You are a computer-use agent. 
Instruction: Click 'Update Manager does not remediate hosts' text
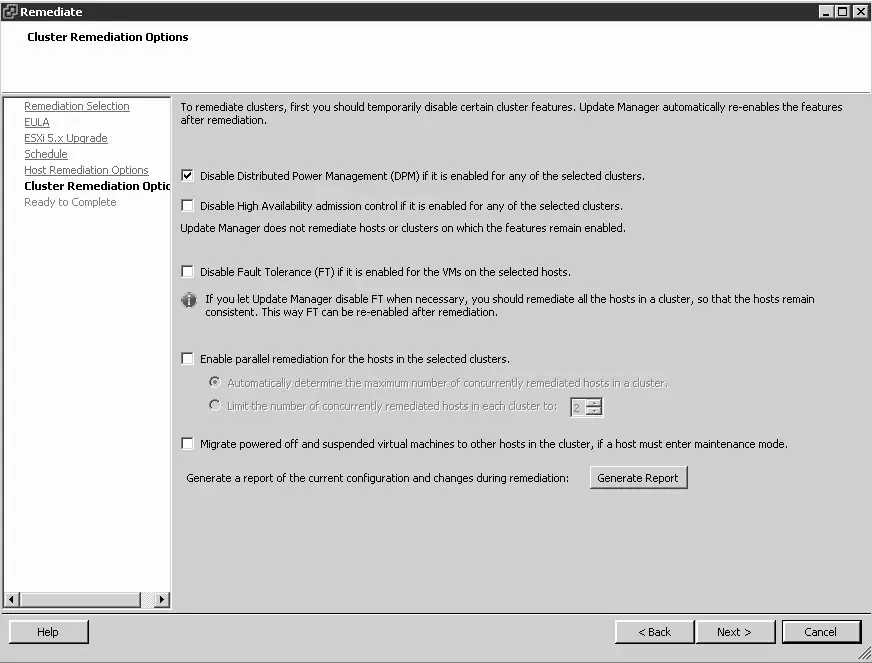point(403,228)
